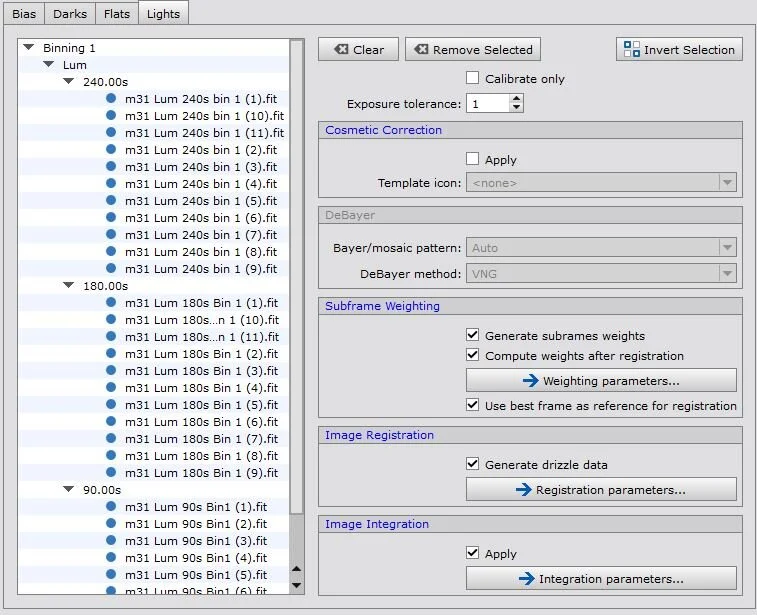This screenshot has width=757, height=615.
Task: Click blue dot of m31 Lum 180s Bin 1 (9).fit
Action: pyautogui.click(x=111, y=472)
